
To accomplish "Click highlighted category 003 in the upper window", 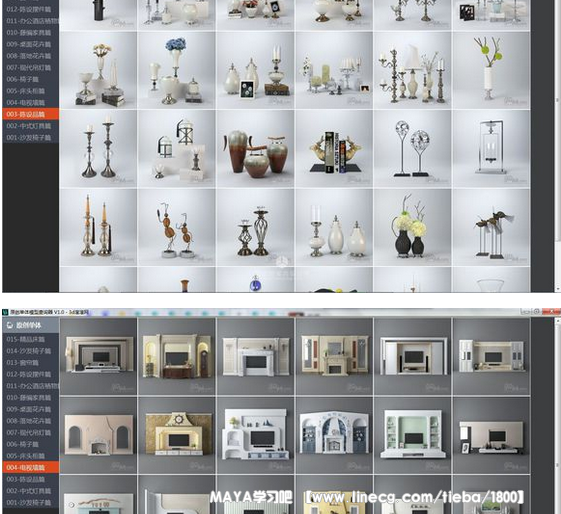I will [31, 114].
